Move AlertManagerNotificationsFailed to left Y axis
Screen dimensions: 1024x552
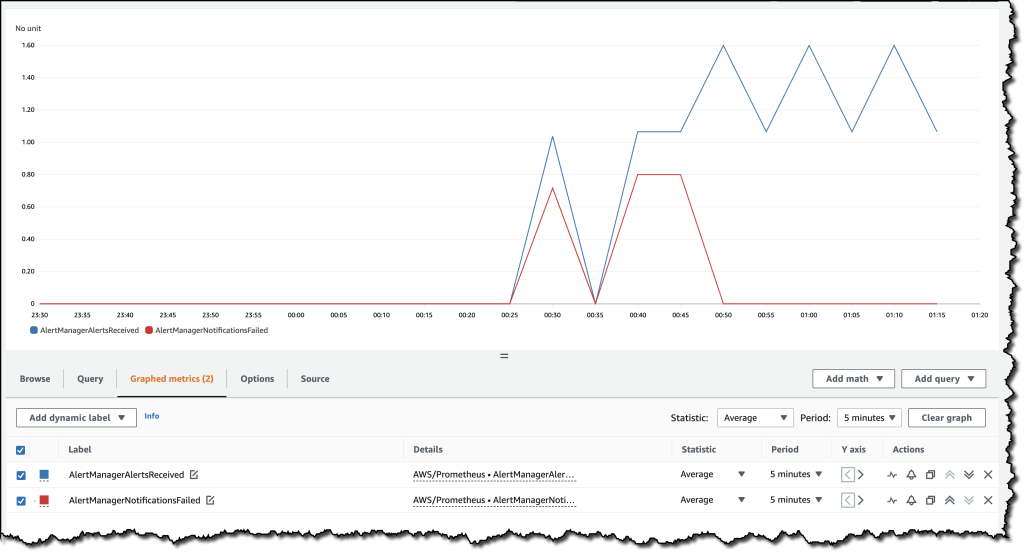pos(848,500)
